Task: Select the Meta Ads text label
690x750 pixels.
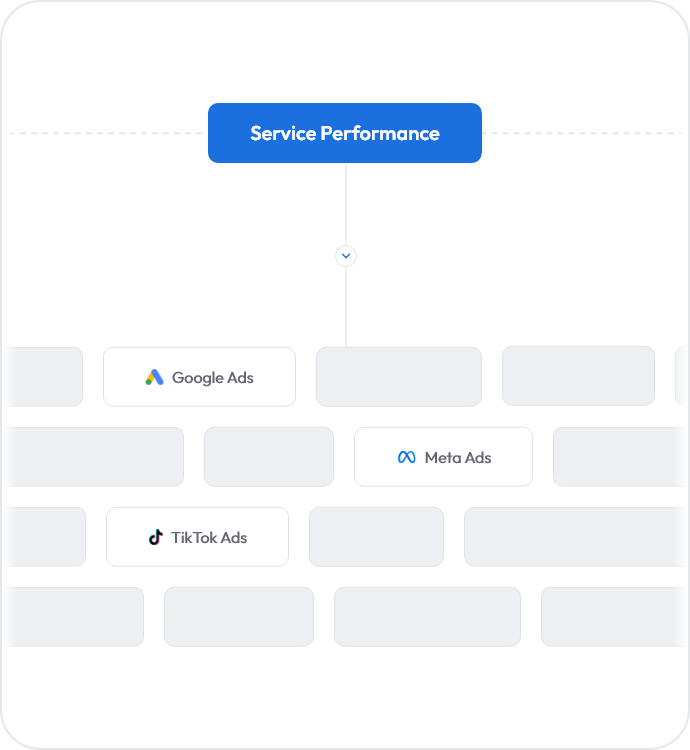Action: 458,458
